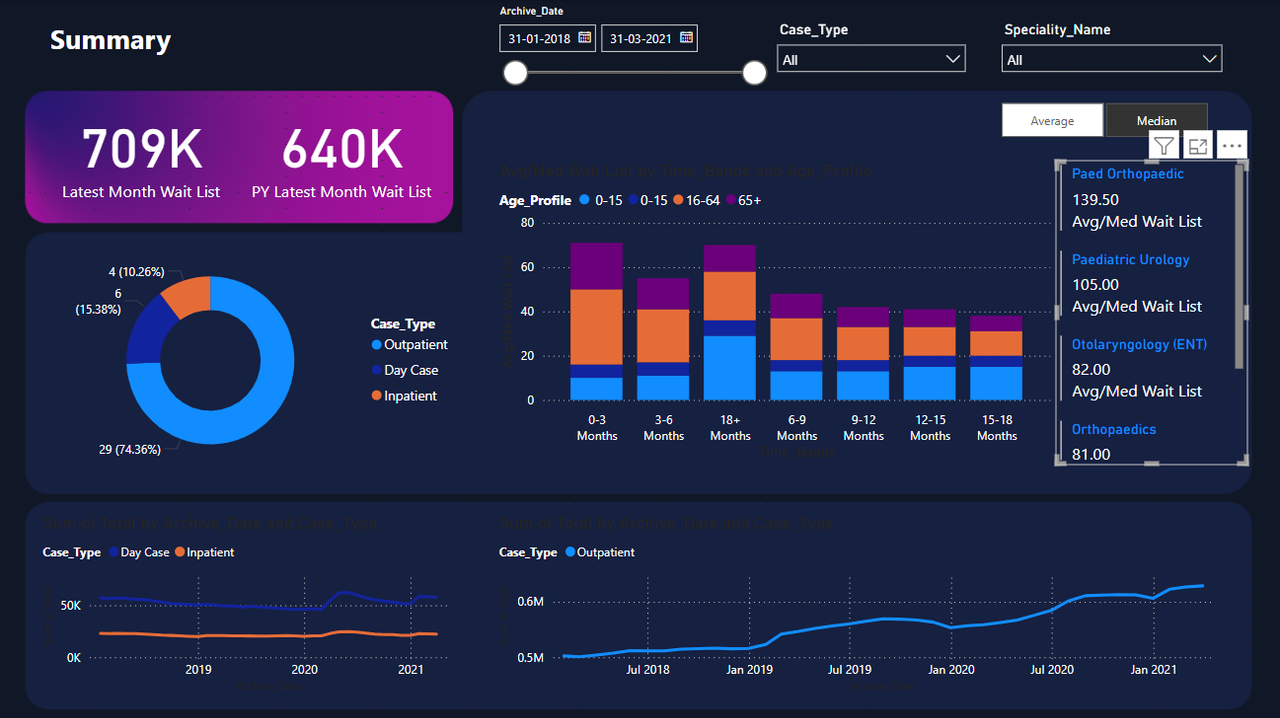Select the 18+ Months bar
The image size is (1280, 718).
pyautogui.click(x=730, y=322)
